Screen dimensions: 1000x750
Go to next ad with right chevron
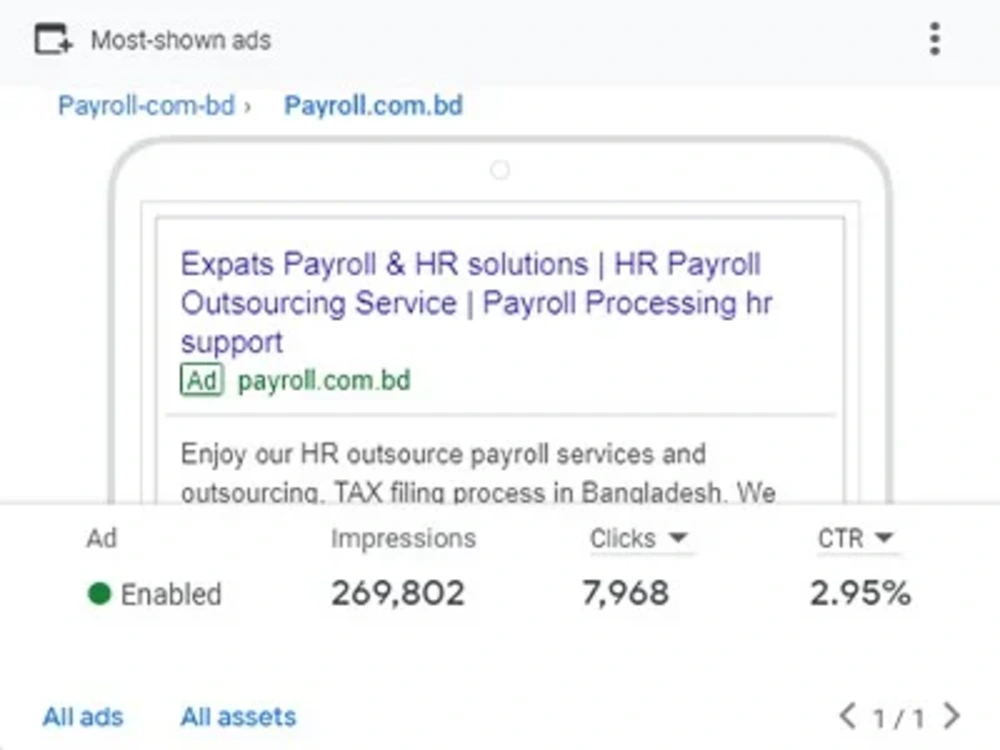[952, 716]
